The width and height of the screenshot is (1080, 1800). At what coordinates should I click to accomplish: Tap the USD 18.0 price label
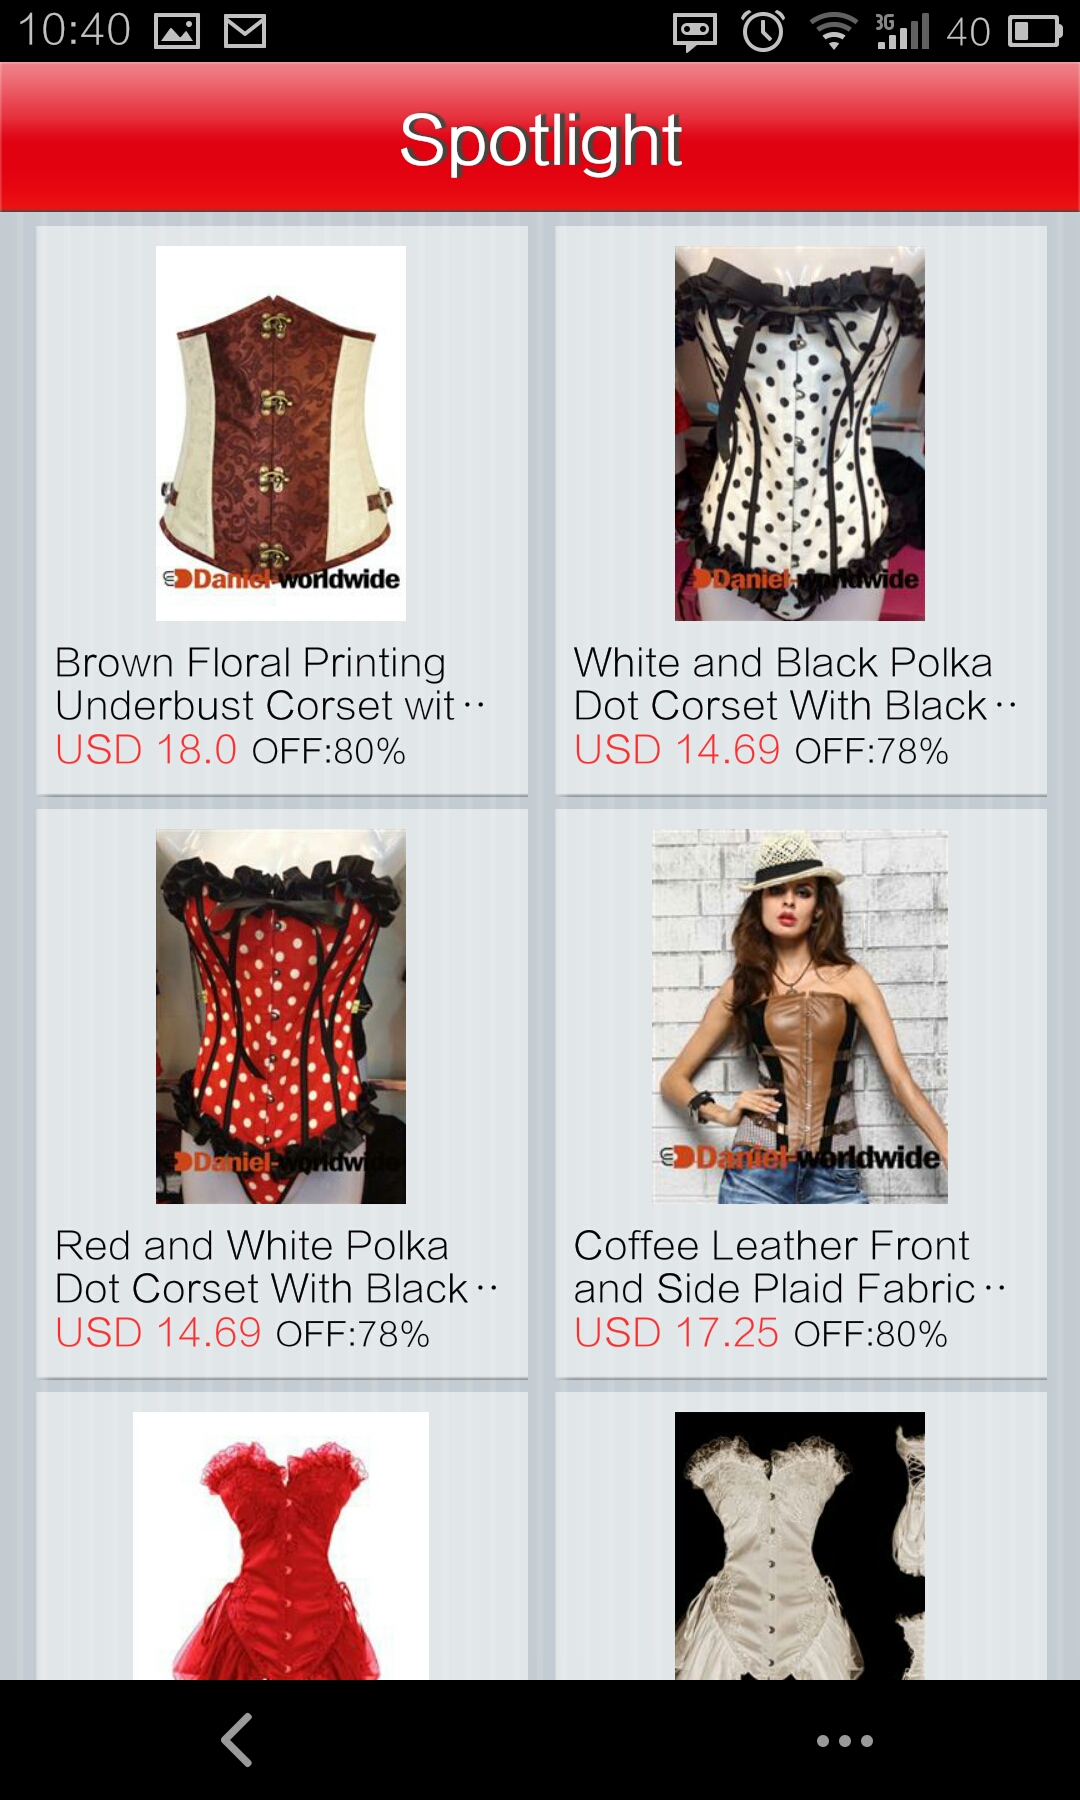(146, 750)
